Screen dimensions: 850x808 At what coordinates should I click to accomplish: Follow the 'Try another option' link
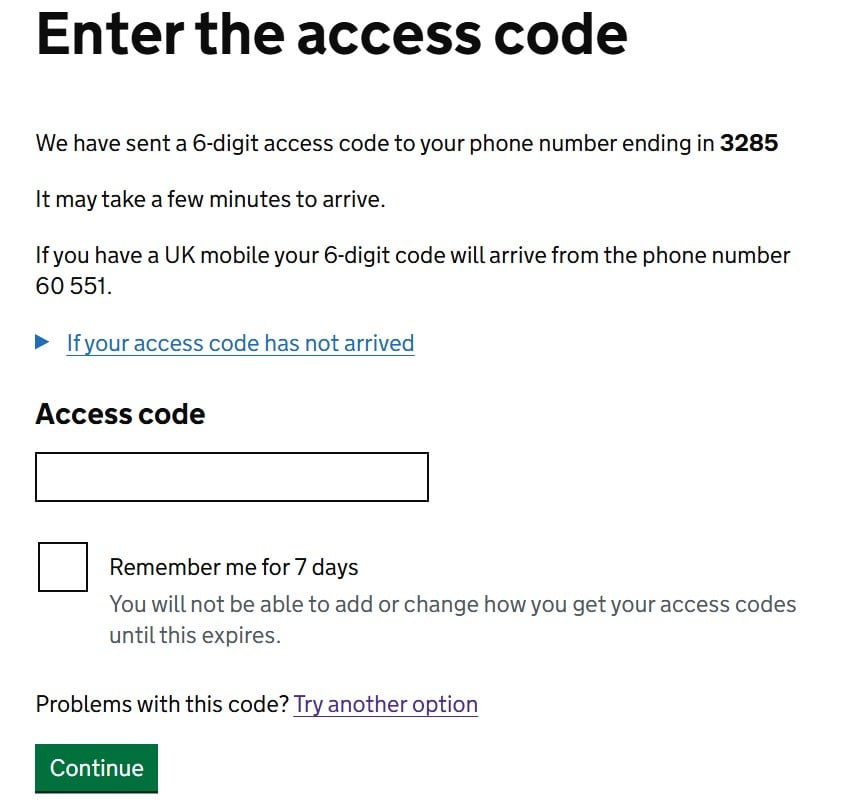(385, 704)
